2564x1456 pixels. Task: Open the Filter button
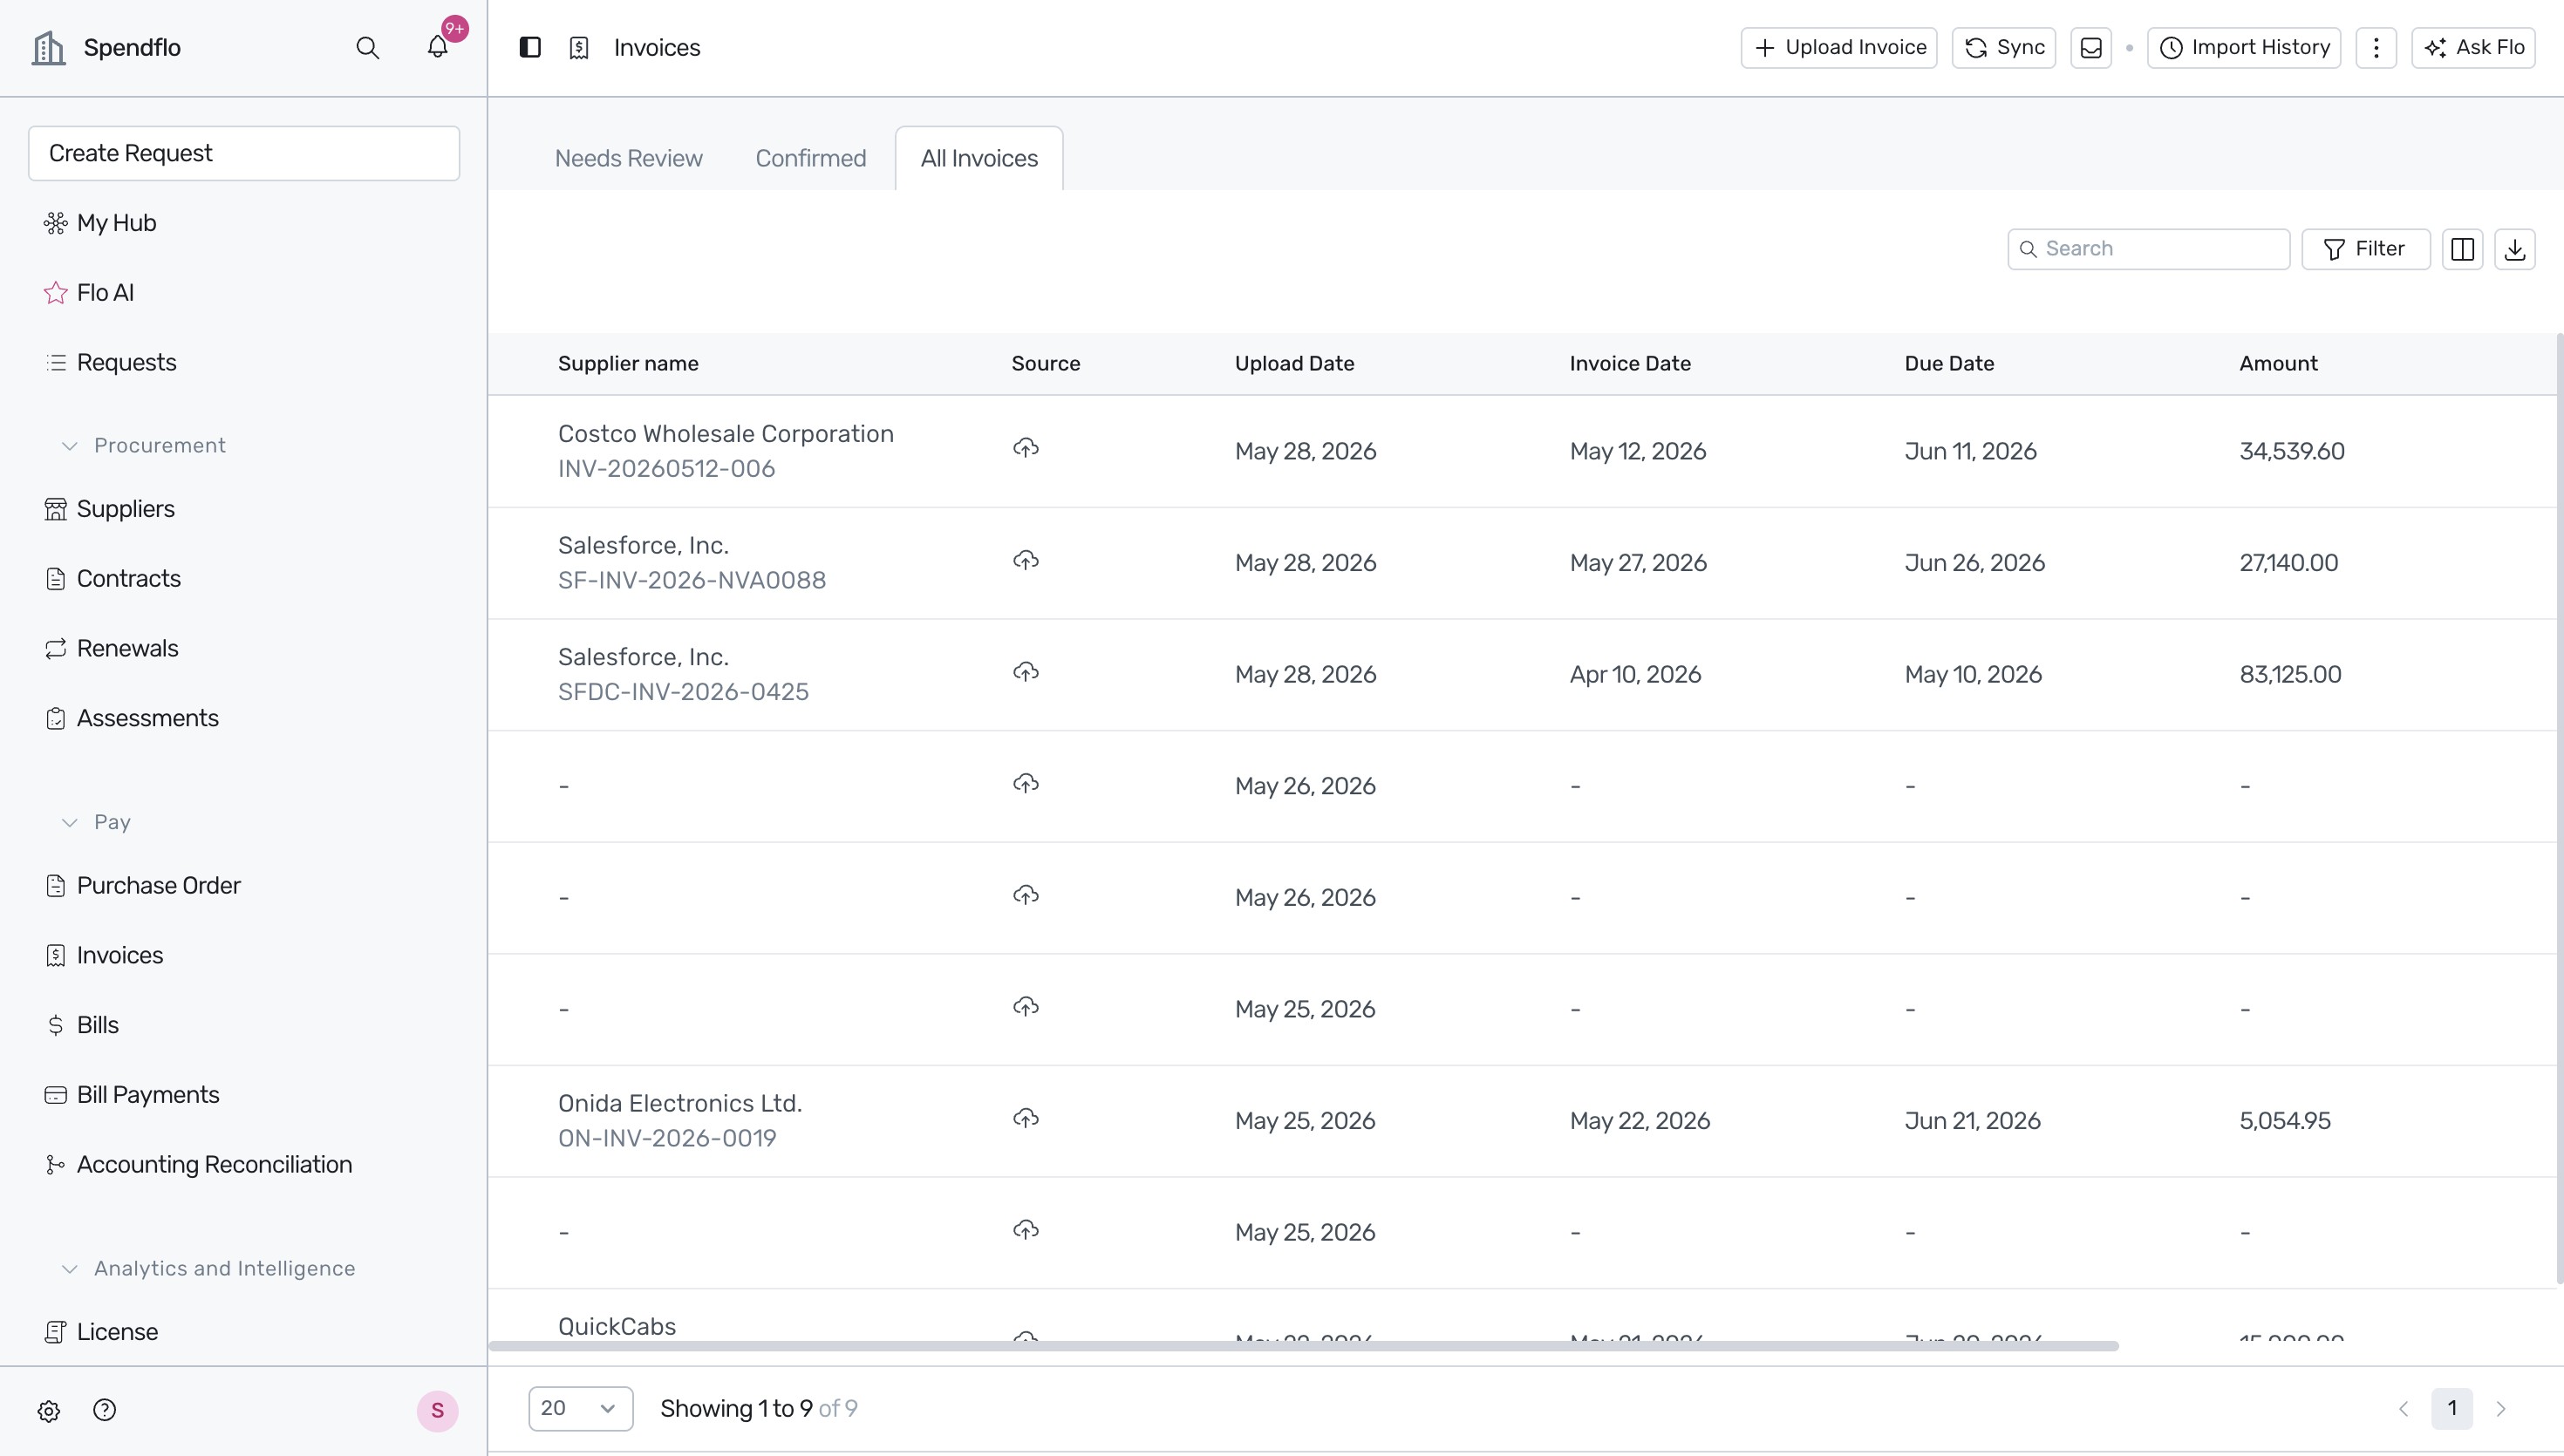pos(2365,249)
